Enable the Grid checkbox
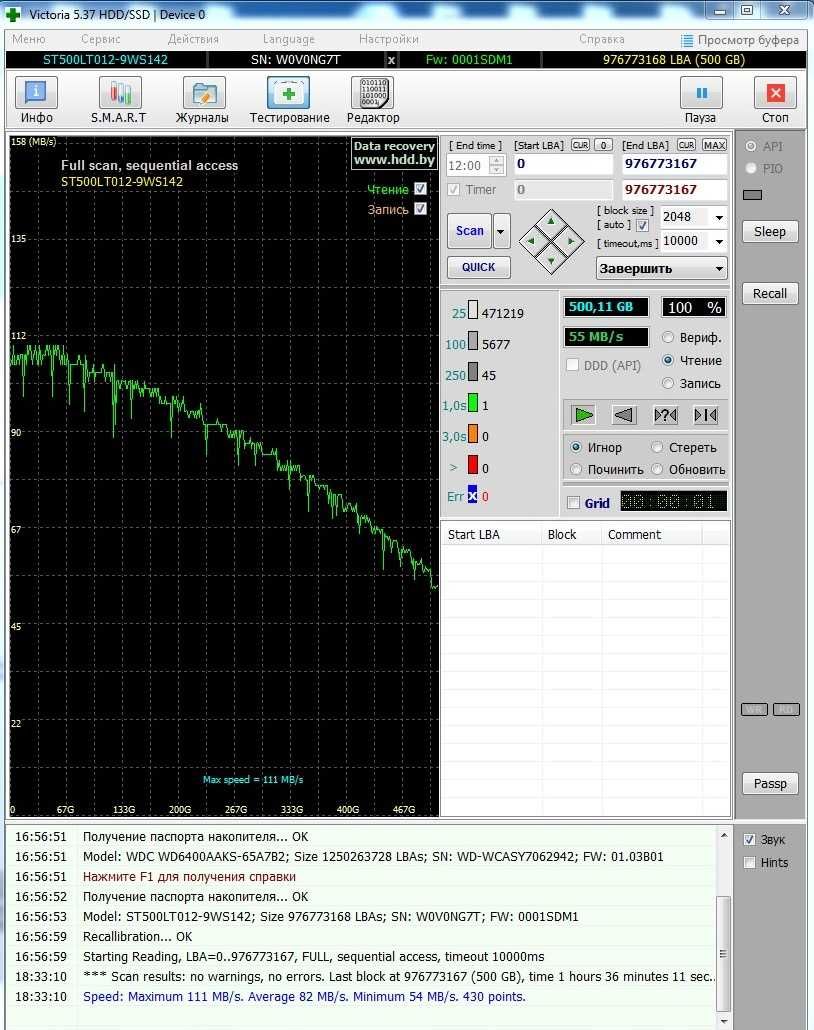The image size is (814, 1030). click(x=574, y=503)
